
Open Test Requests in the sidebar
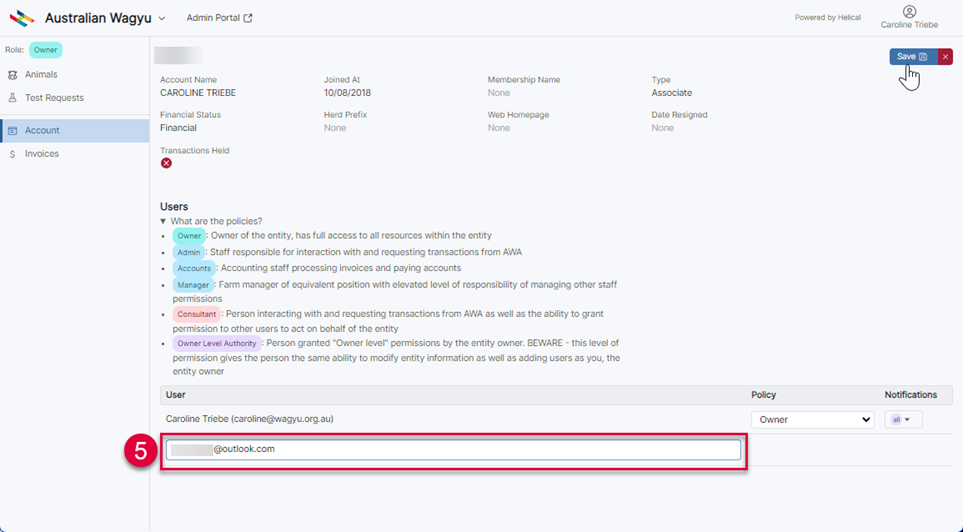pos(54,98)
